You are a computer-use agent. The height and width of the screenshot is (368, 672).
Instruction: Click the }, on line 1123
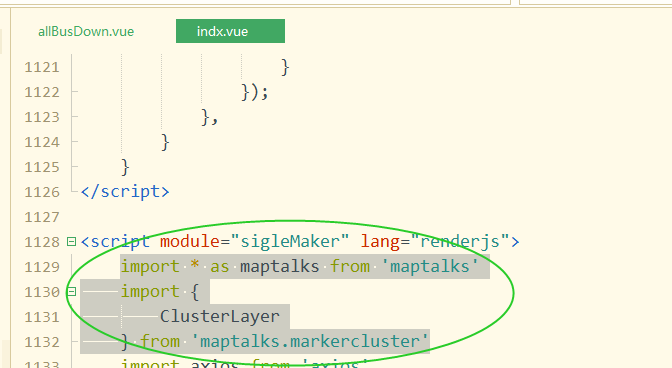tap(210, 117)
